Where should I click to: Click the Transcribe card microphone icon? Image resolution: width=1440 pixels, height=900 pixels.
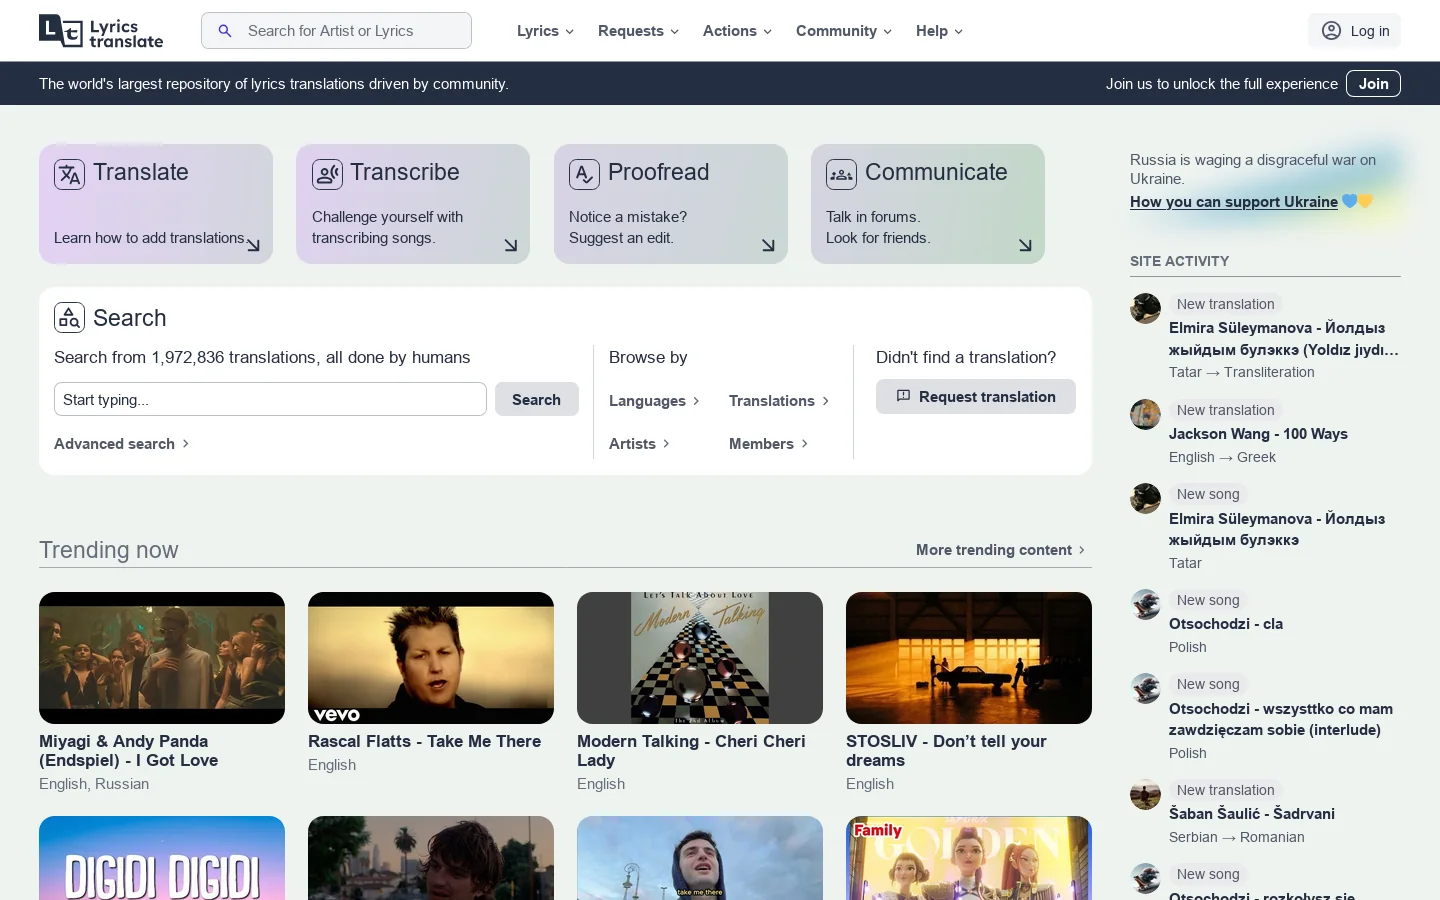pyautogui.click(x=327, y=174)
